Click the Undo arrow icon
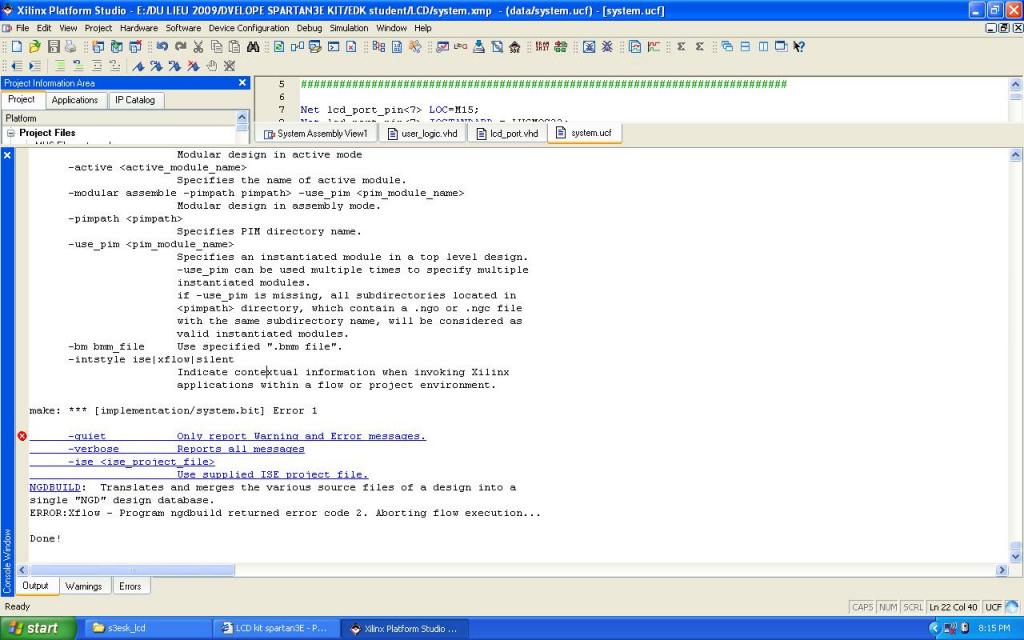1024x640 pixels. click(162, 47)
